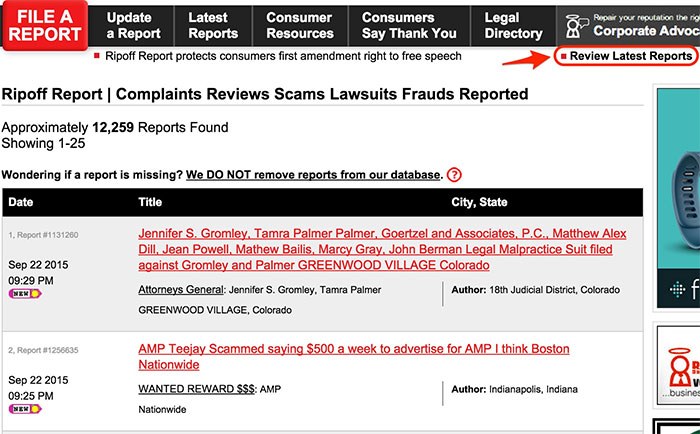Click the WANTED REWARD $$$ category link
The height and width of the screenshot is (434, 700).
click(196, 389)
